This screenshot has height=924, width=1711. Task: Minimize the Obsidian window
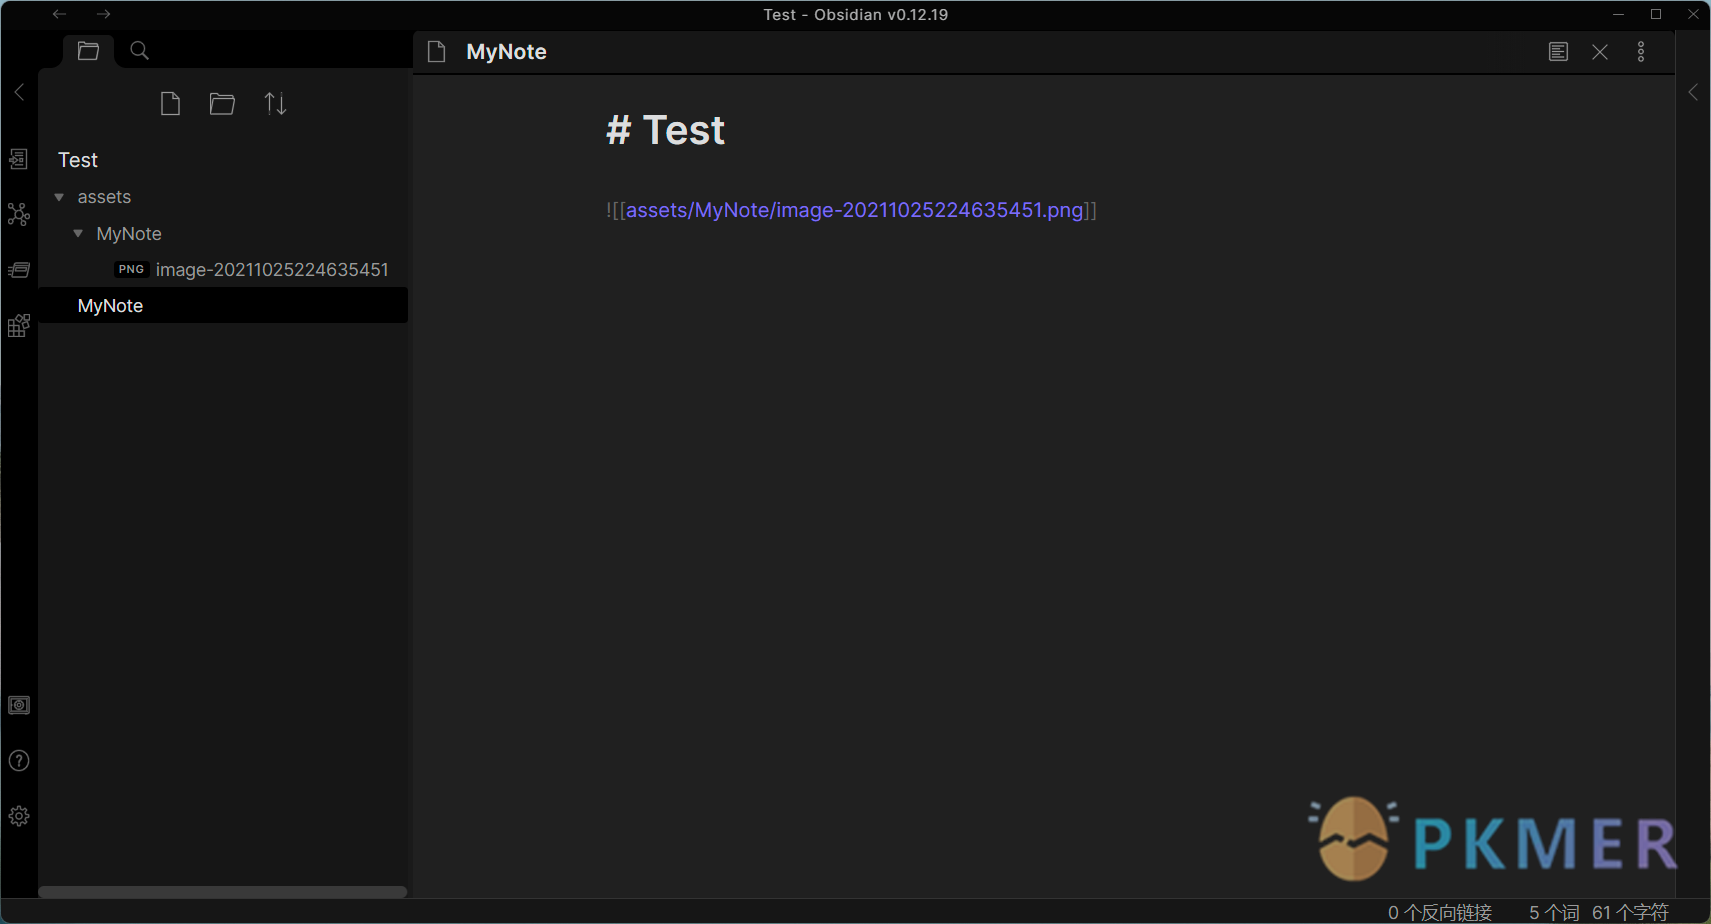[x=1618, y=14]
